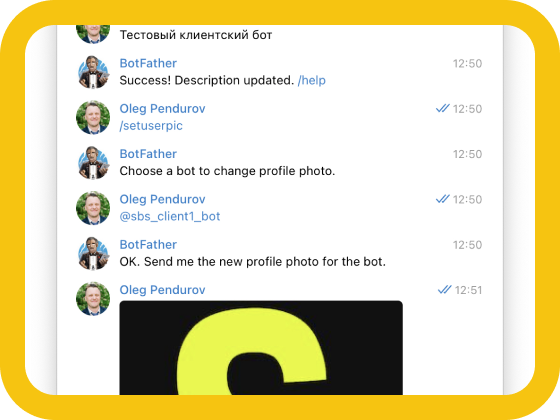Open the sent yellow letter C photo
The image size is (560, 420).
pos(261,348)
